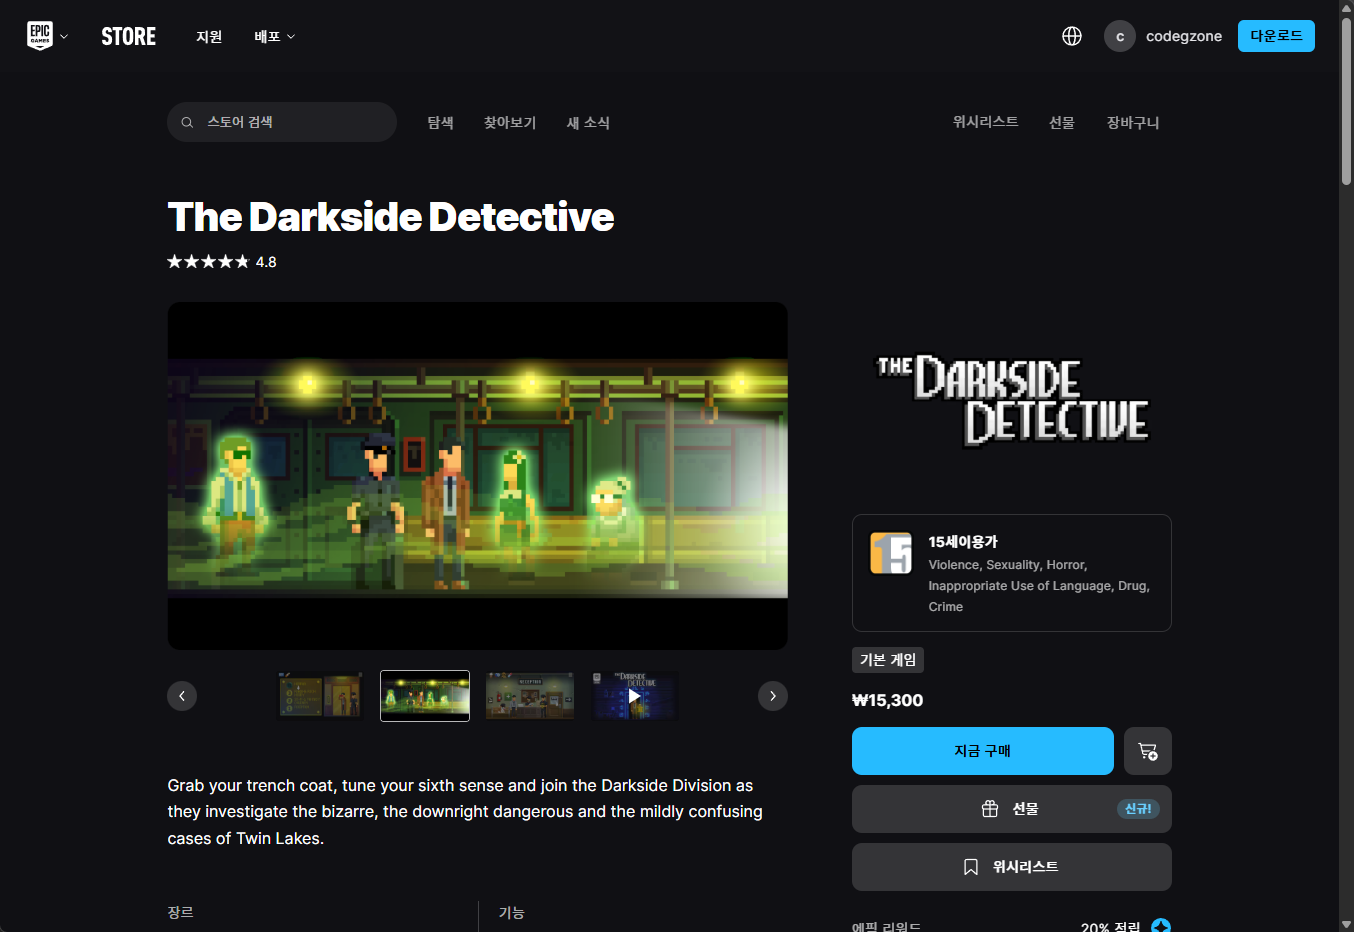1354x932 pixels.
Task: Click the 15세이용가 rating title text
Action: pos(963,541)
